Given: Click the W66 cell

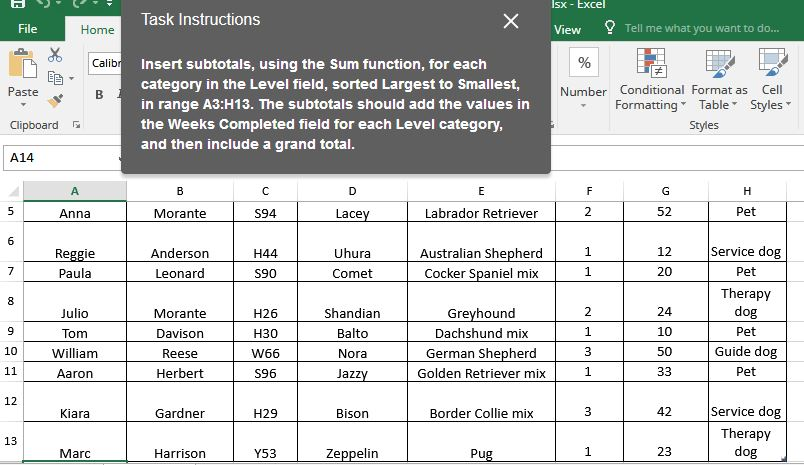Looking at the screenshot, I should tap(265, 352).
